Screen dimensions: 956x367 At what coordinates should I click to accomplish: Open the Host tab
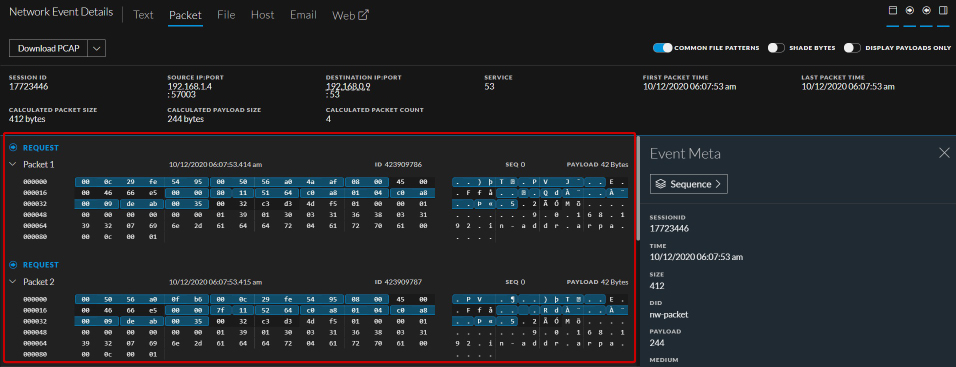tap(263, 15)
